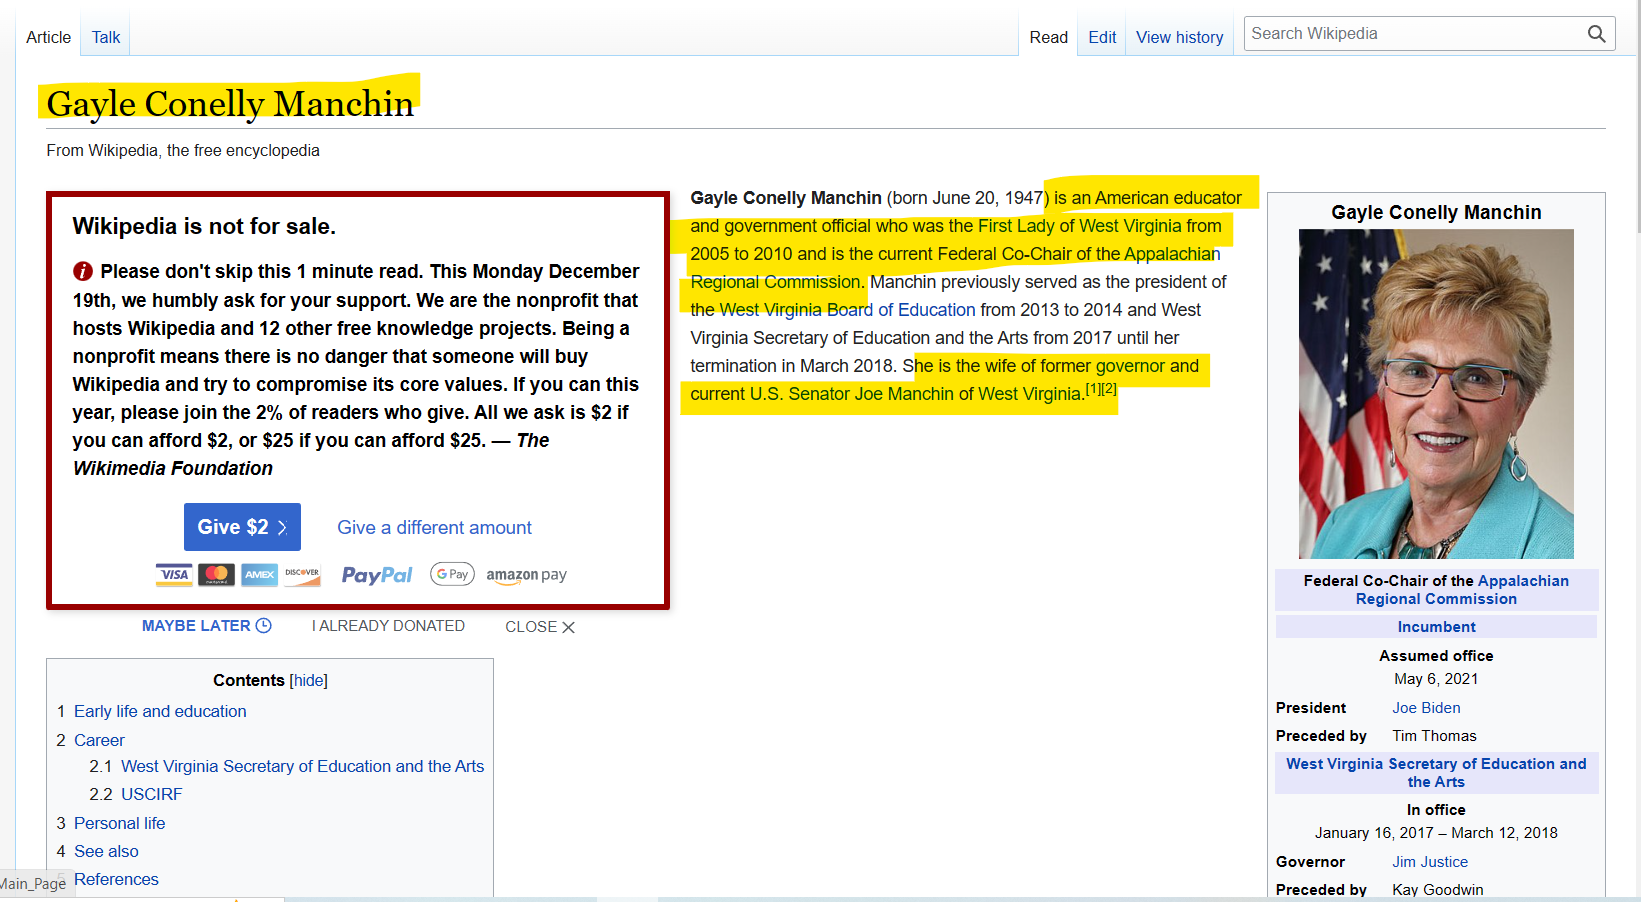Viewport: 1641px width, 902px height.
Task: Click the search magnifier icon
Action: (x=1596, y=34)
